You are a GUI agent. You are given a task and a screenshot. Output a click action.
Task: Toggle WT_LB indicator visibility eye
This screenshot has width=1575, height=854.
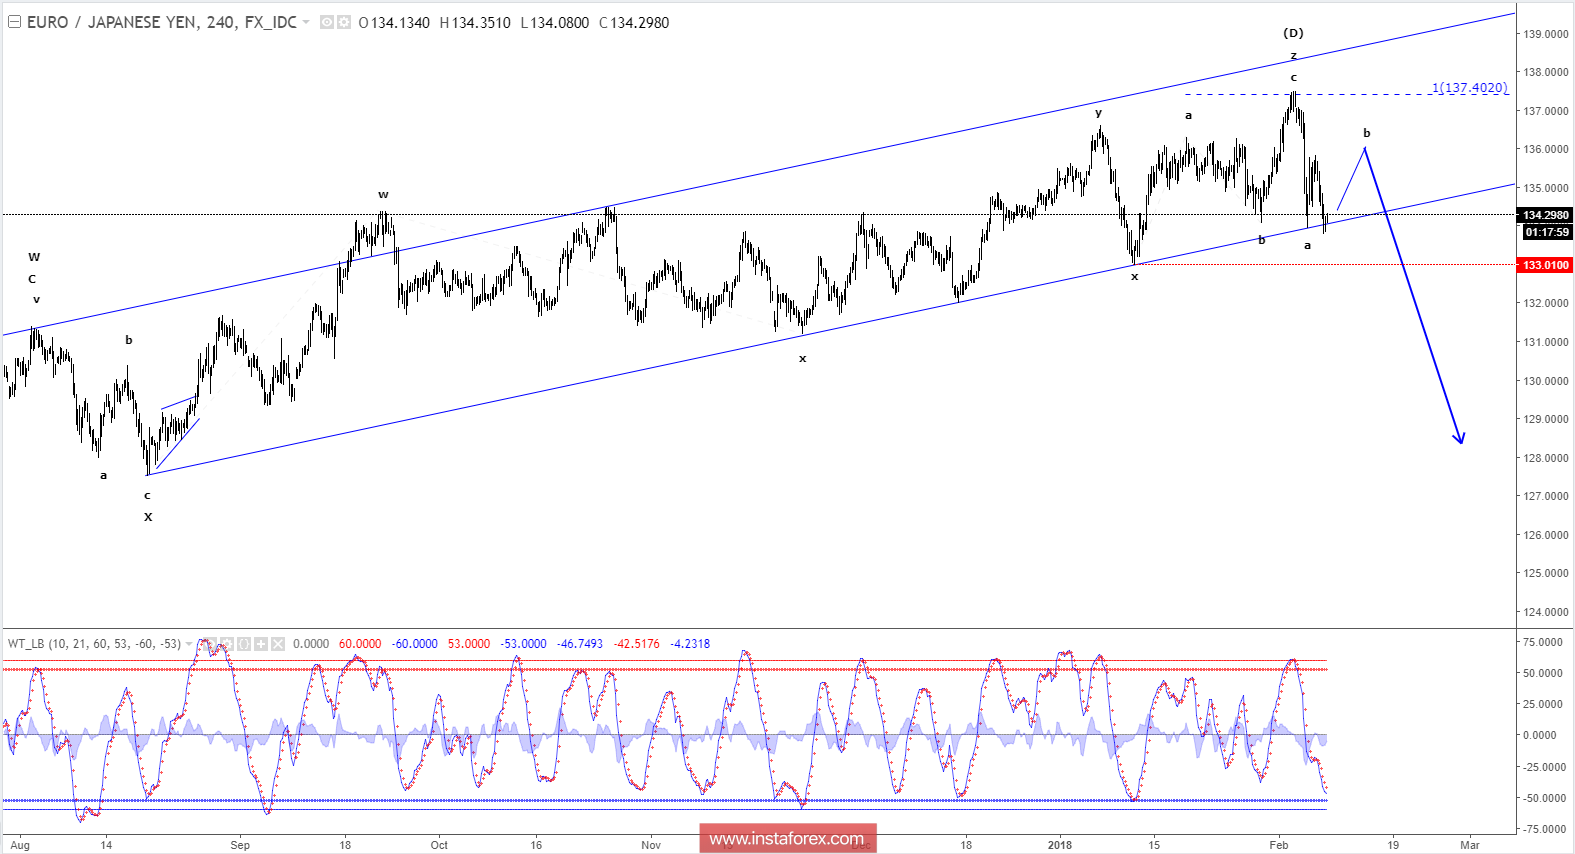tap(210, 644)
